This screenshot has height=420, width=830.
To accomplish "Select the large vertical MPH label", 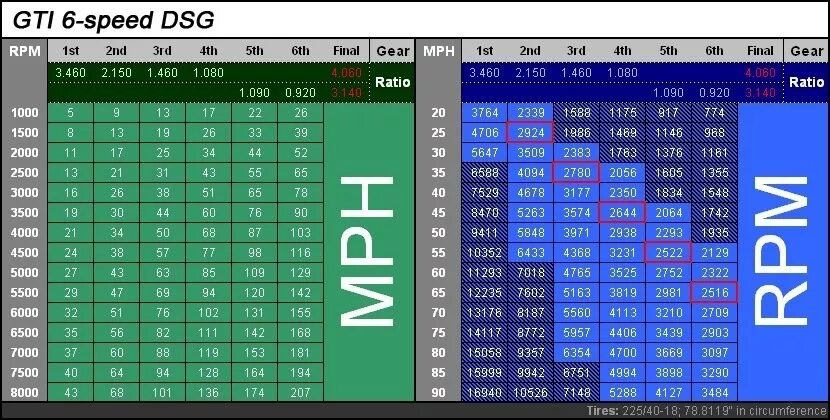I will 366,252.
